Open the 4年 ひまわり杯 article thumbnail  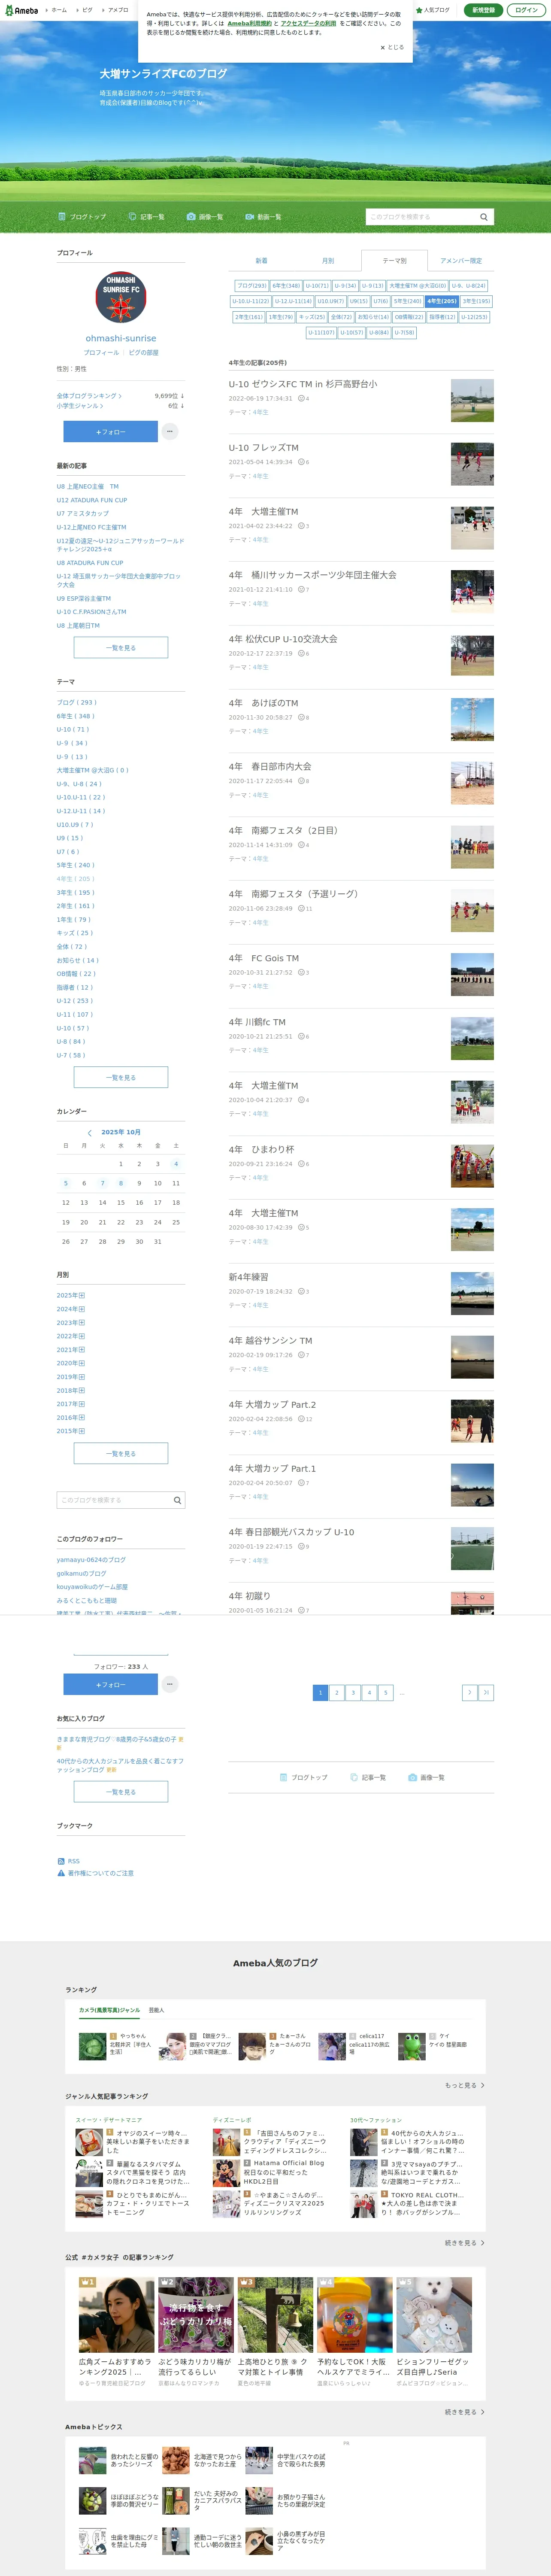click(x=472, y=1166)
